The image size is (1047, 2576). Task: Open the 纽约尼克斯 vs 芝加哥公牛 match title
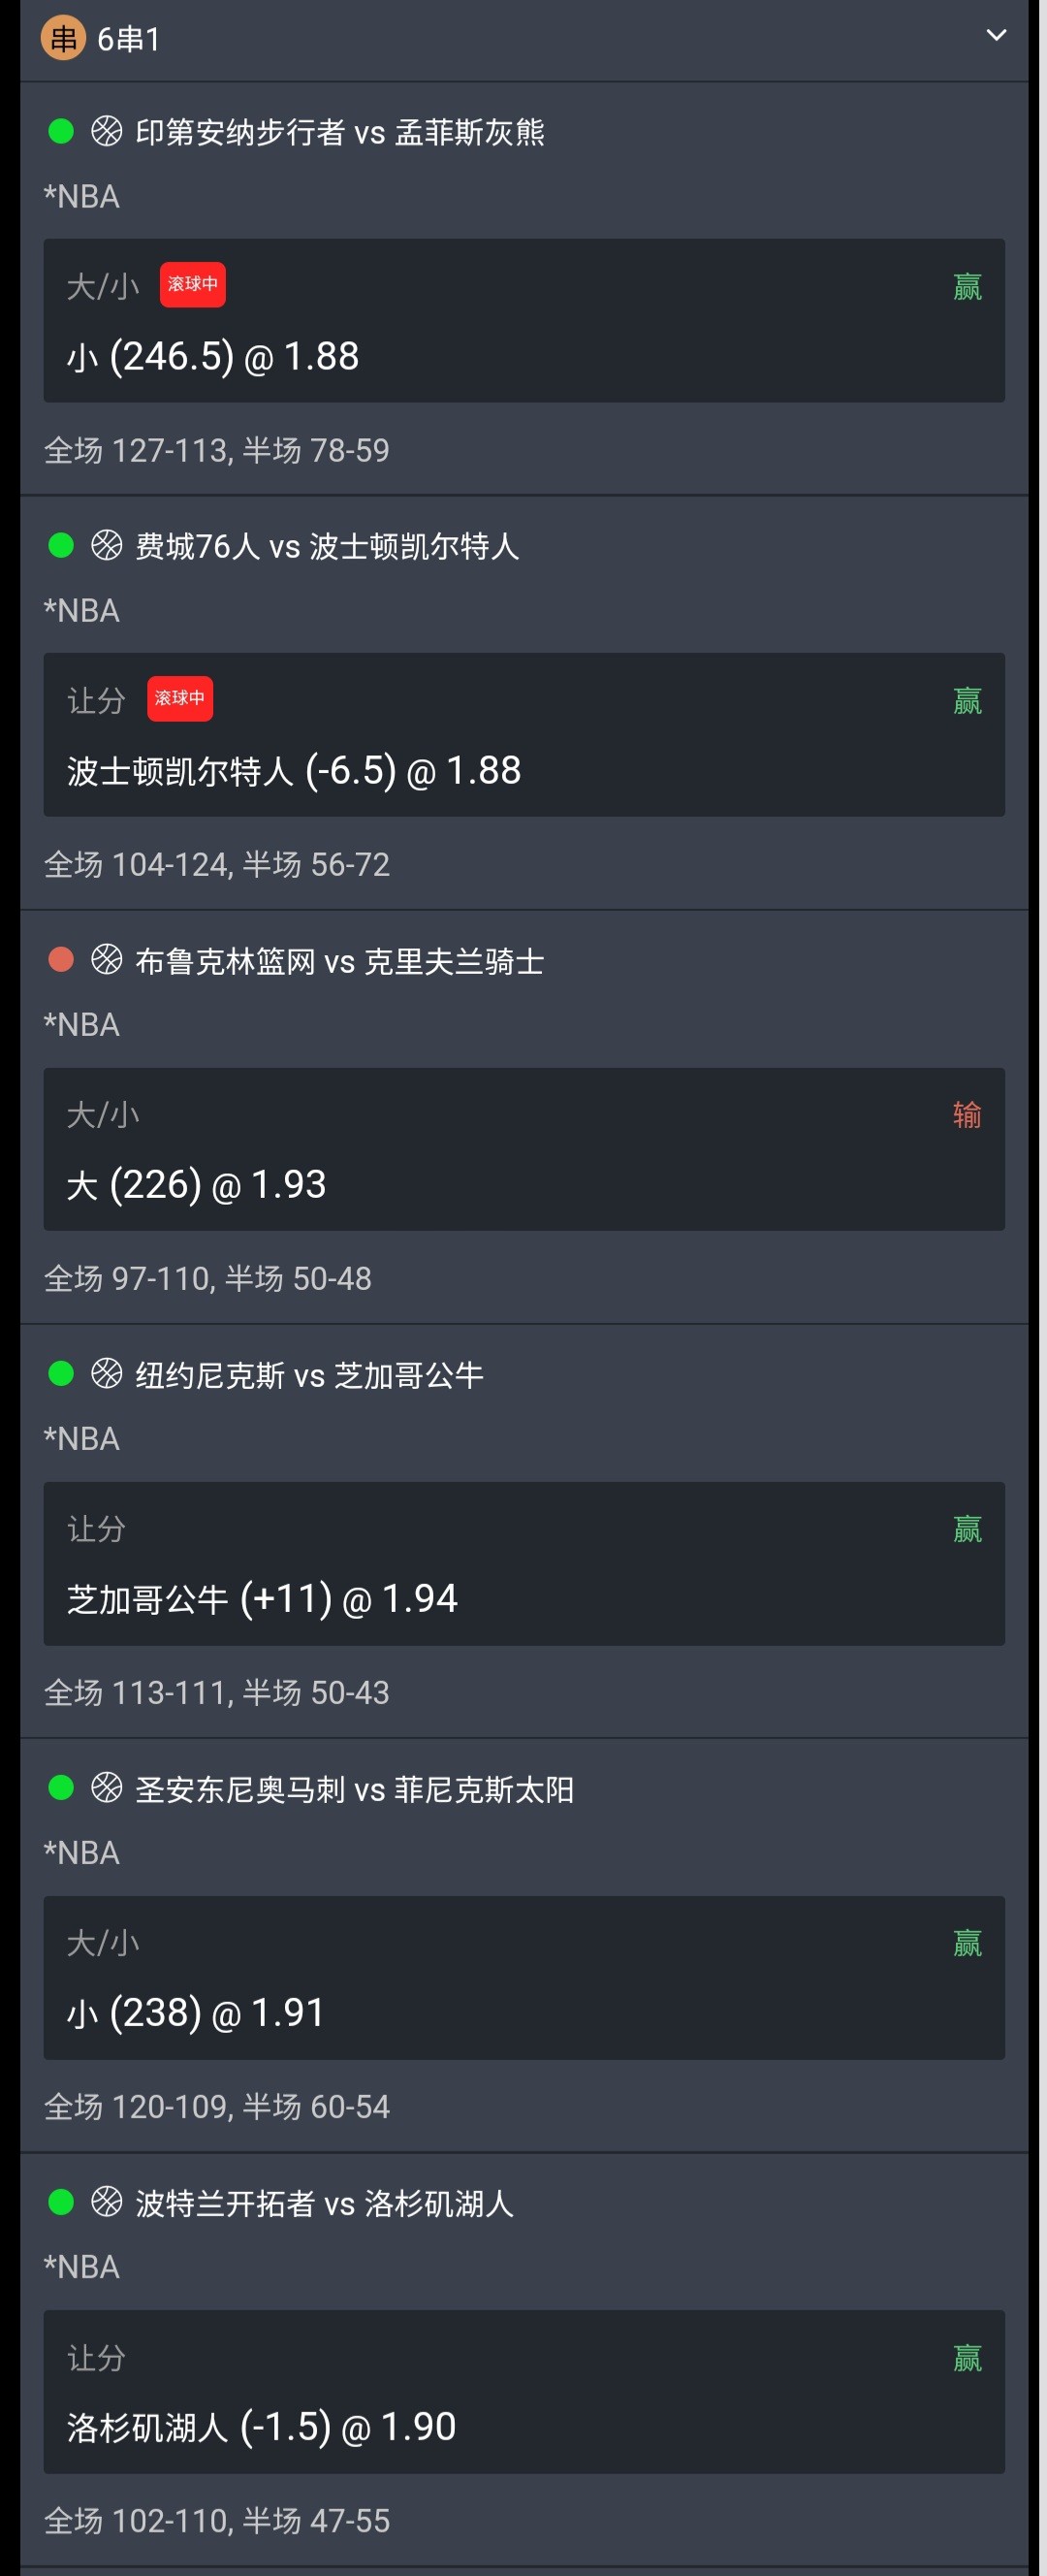(x=309, y=1375)
